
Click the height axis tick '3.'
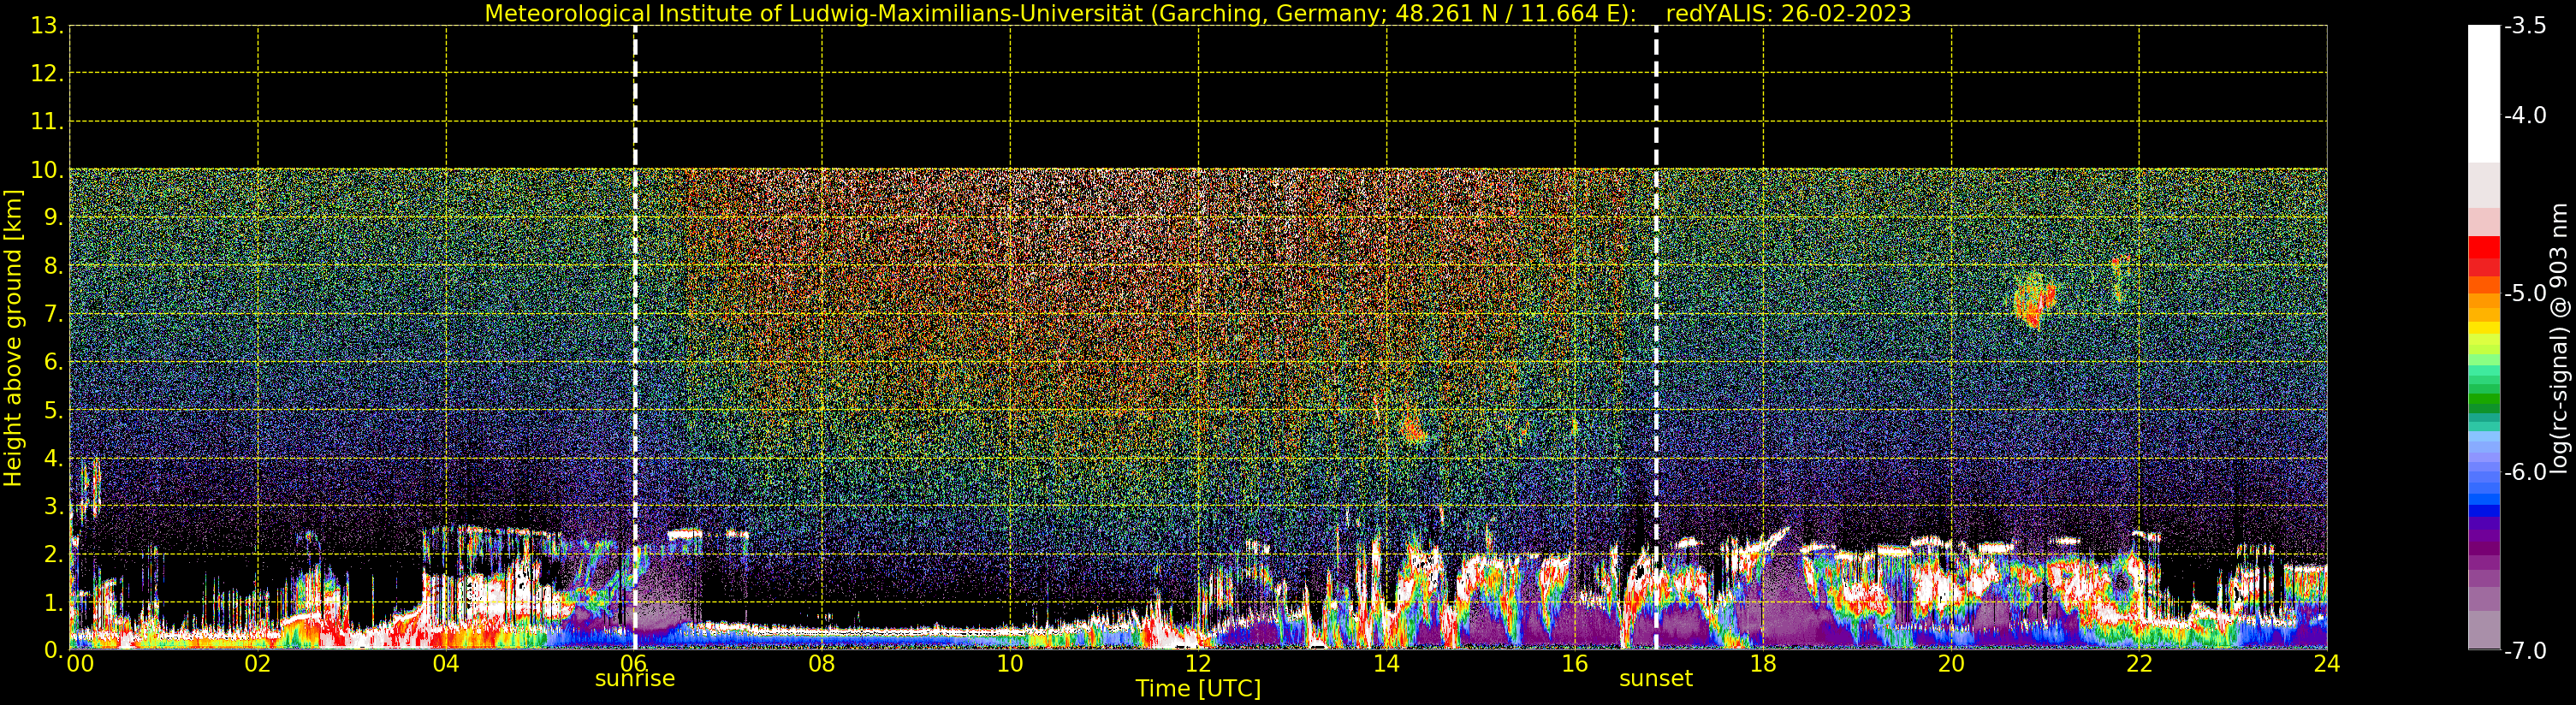[x=53, y=506]
